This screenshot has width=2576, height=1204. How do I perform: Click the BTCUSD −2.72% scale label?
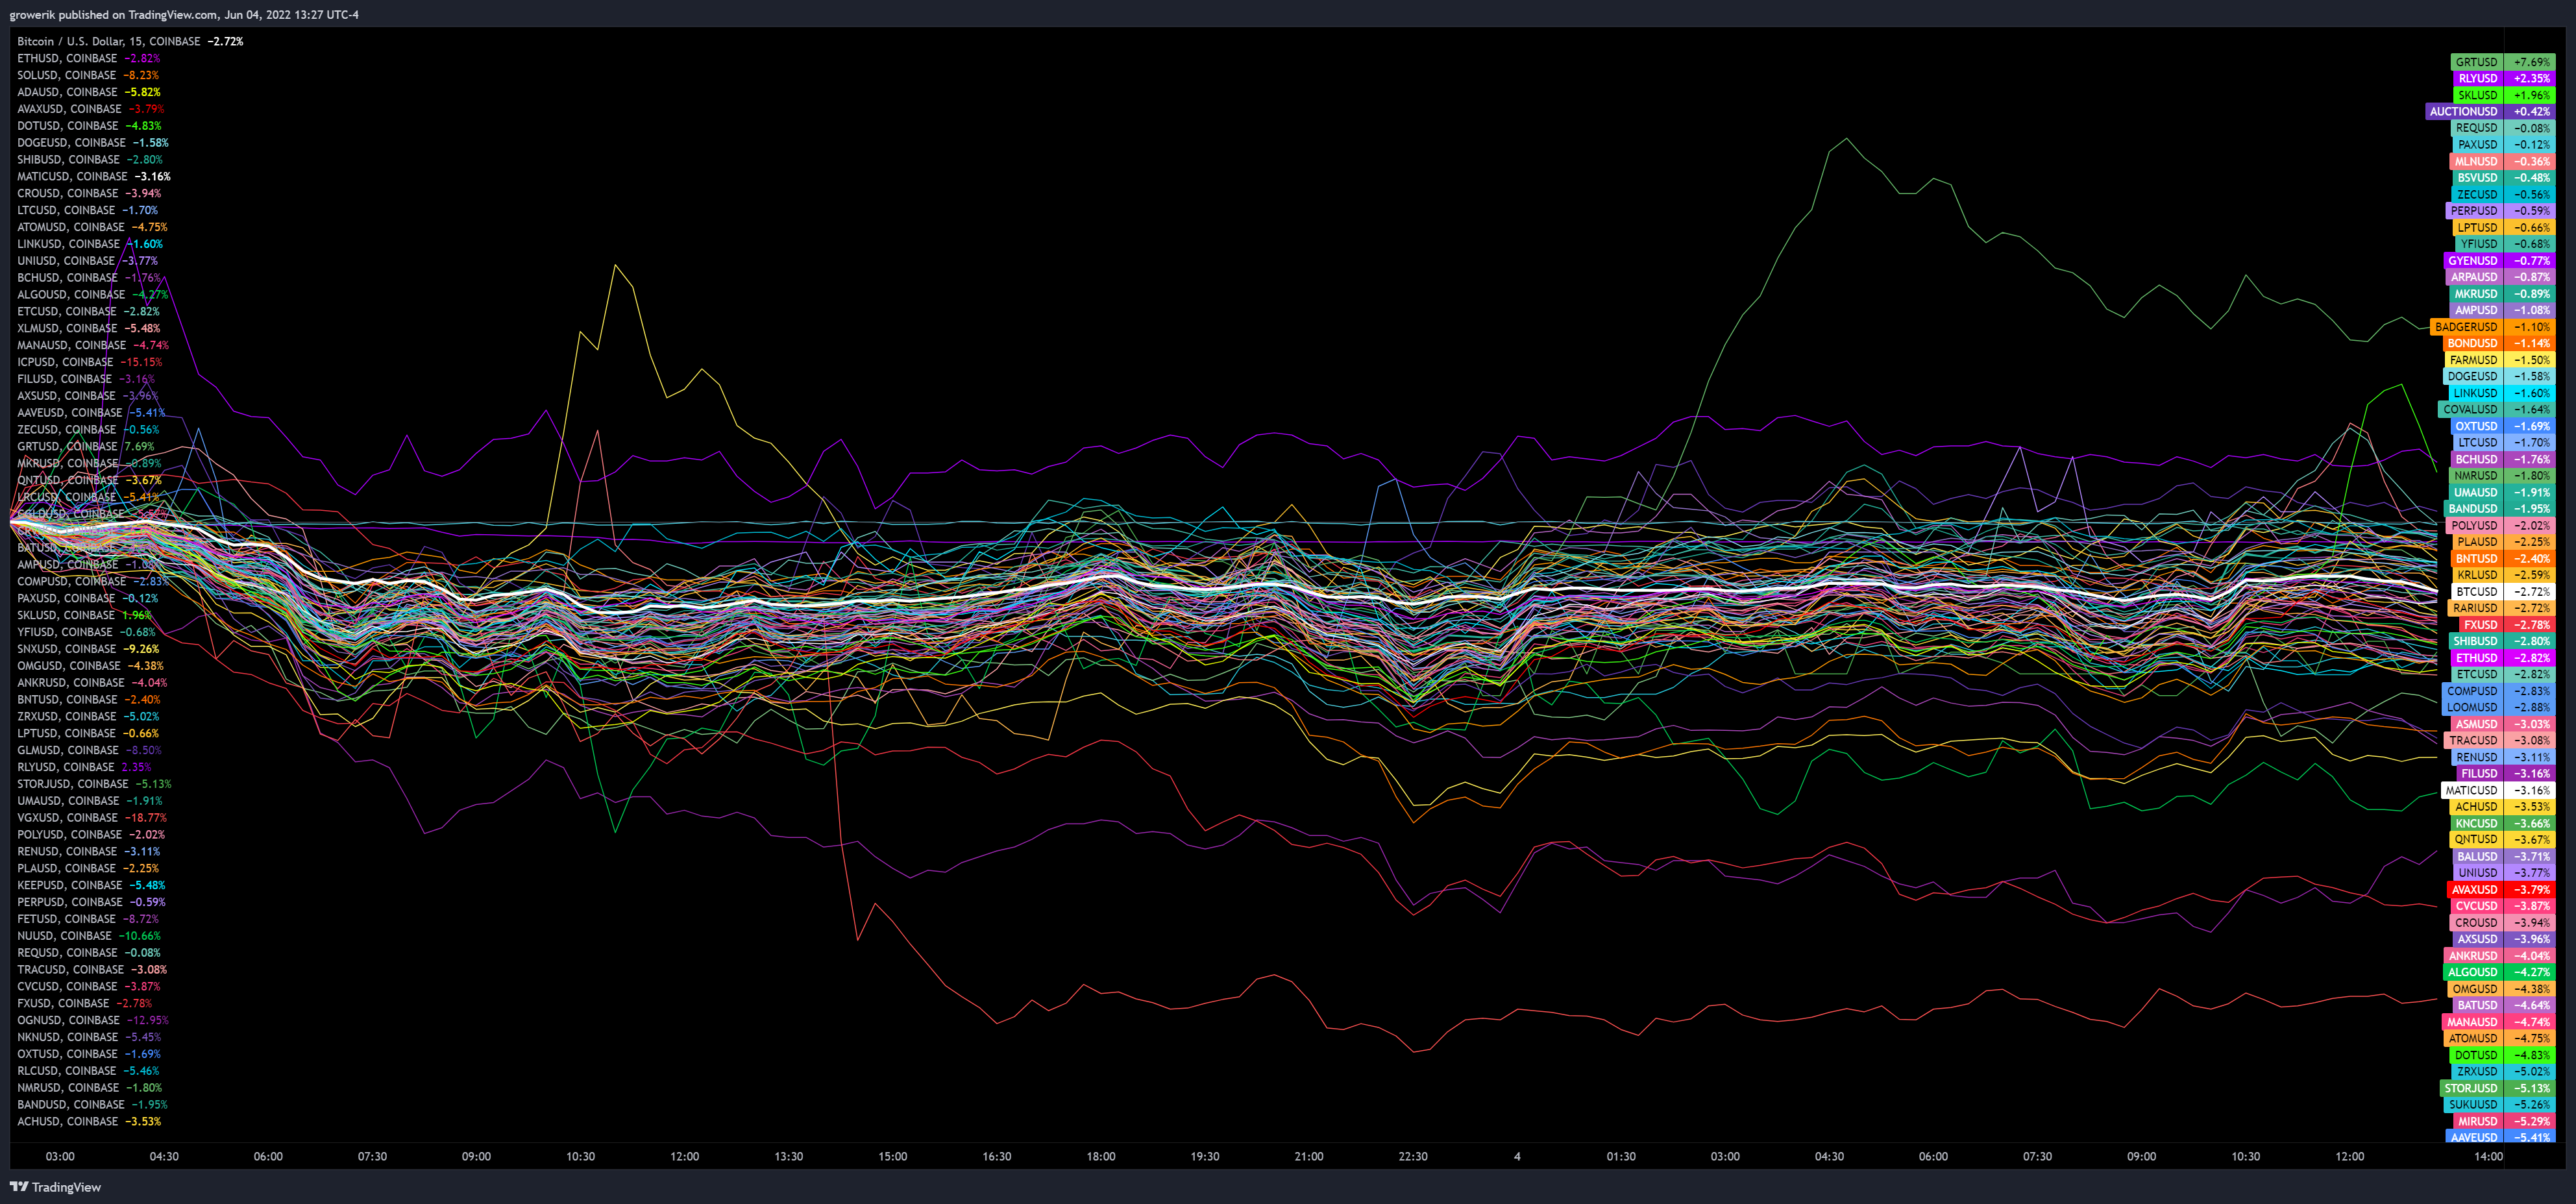pyautogui.click(x=2503, y=592)
